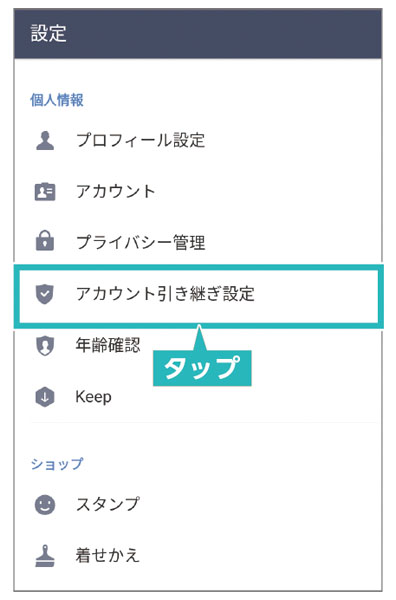Go to スタンプ shop item

click(x=108, y=504)
